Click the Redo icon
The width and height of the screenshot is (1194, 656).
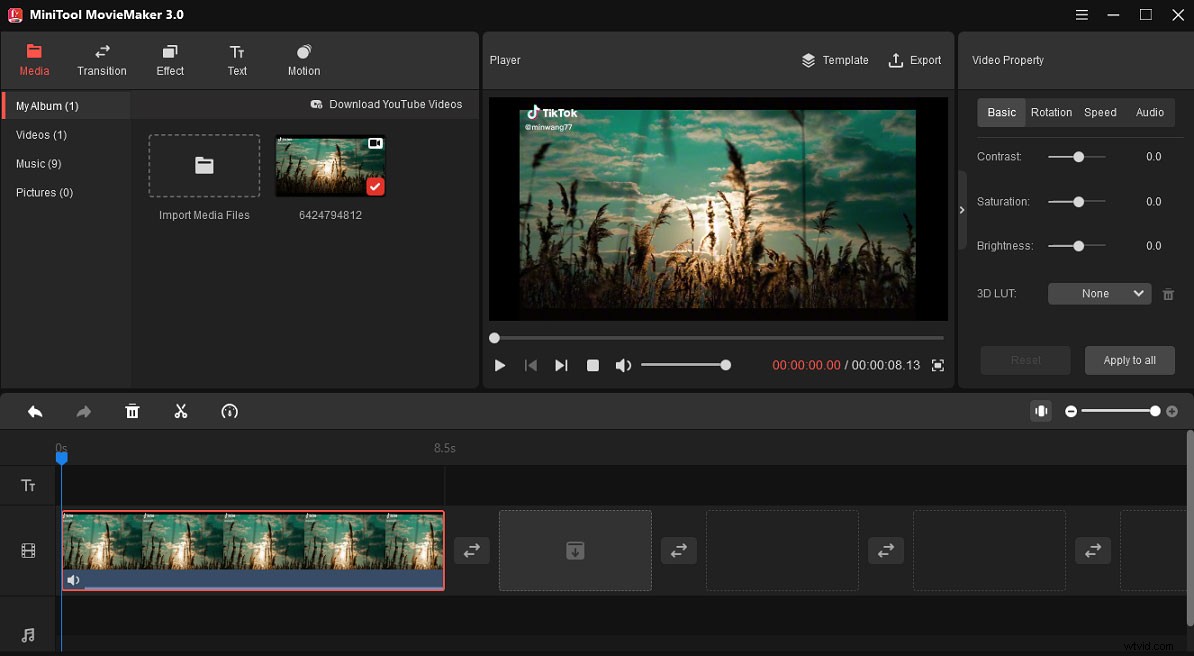(x=84, y=411)
